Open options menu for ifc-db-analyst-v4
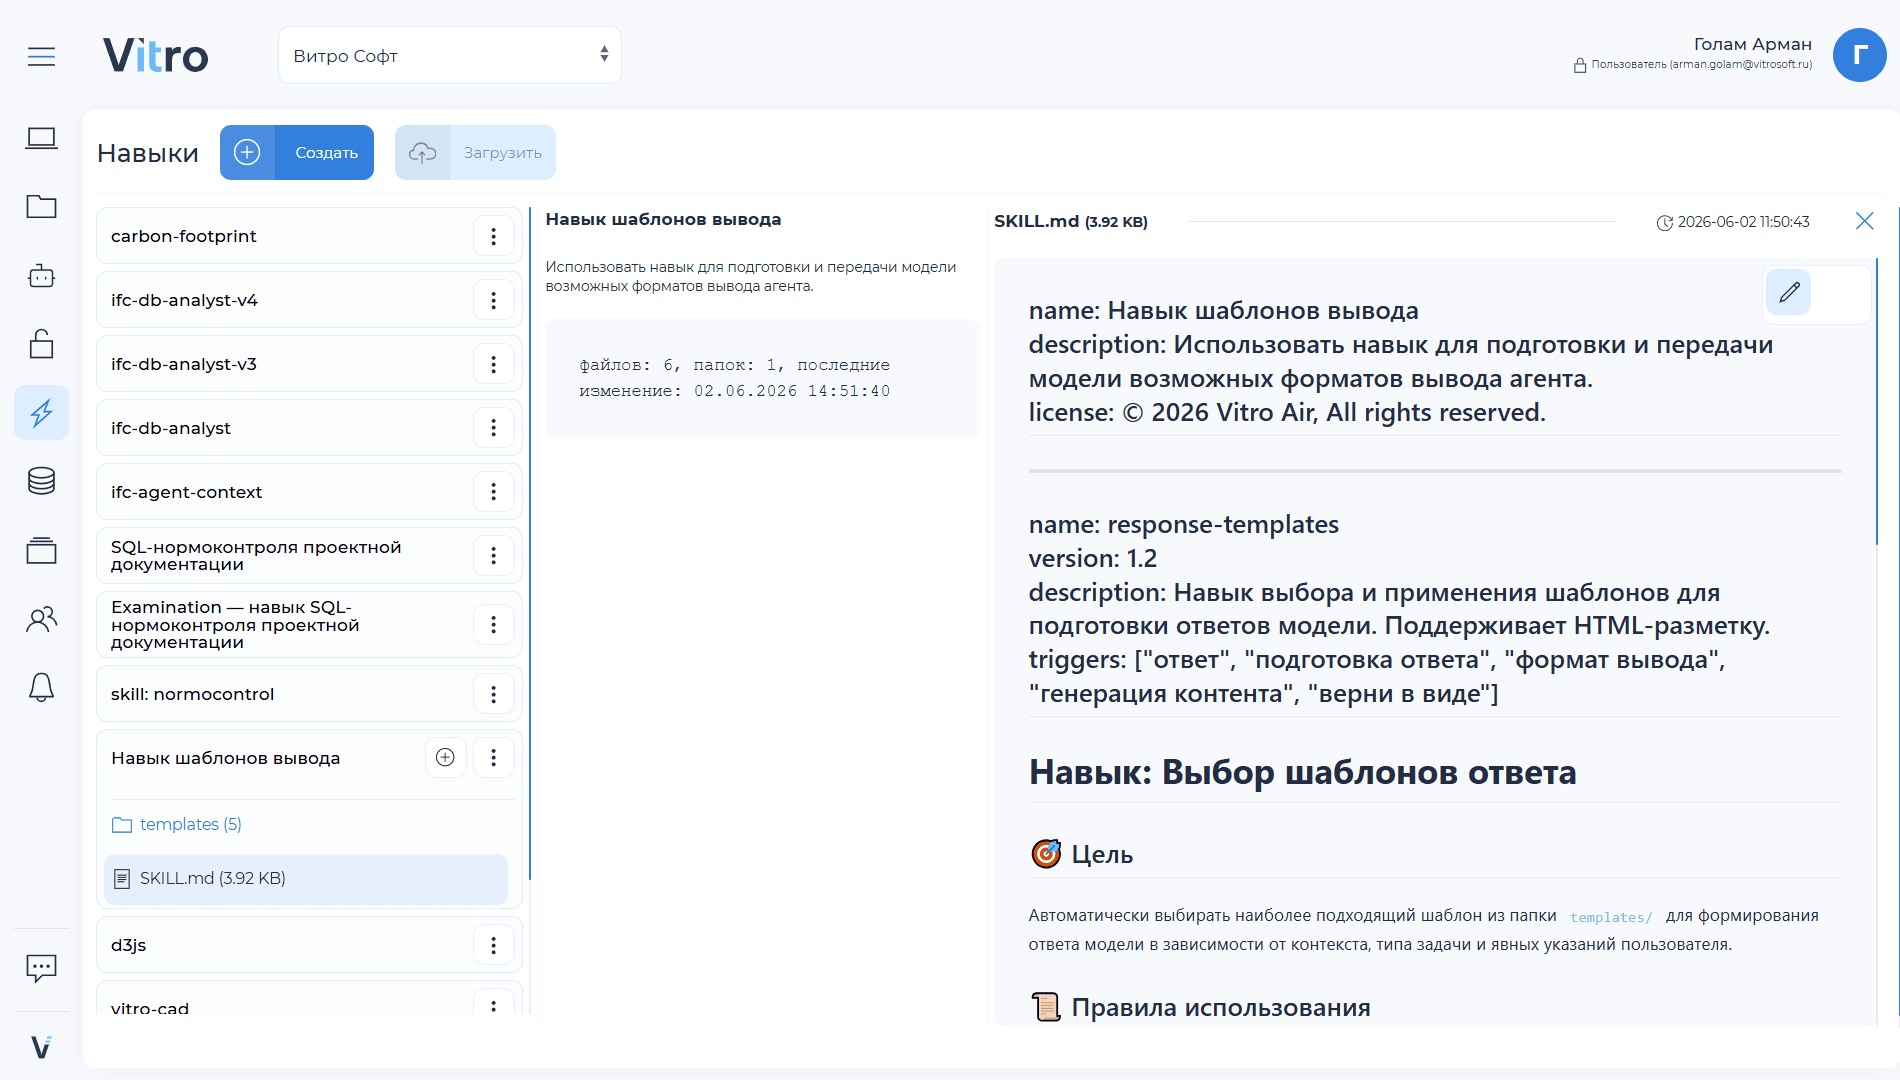1900x1080 pixels. point(493,300)
